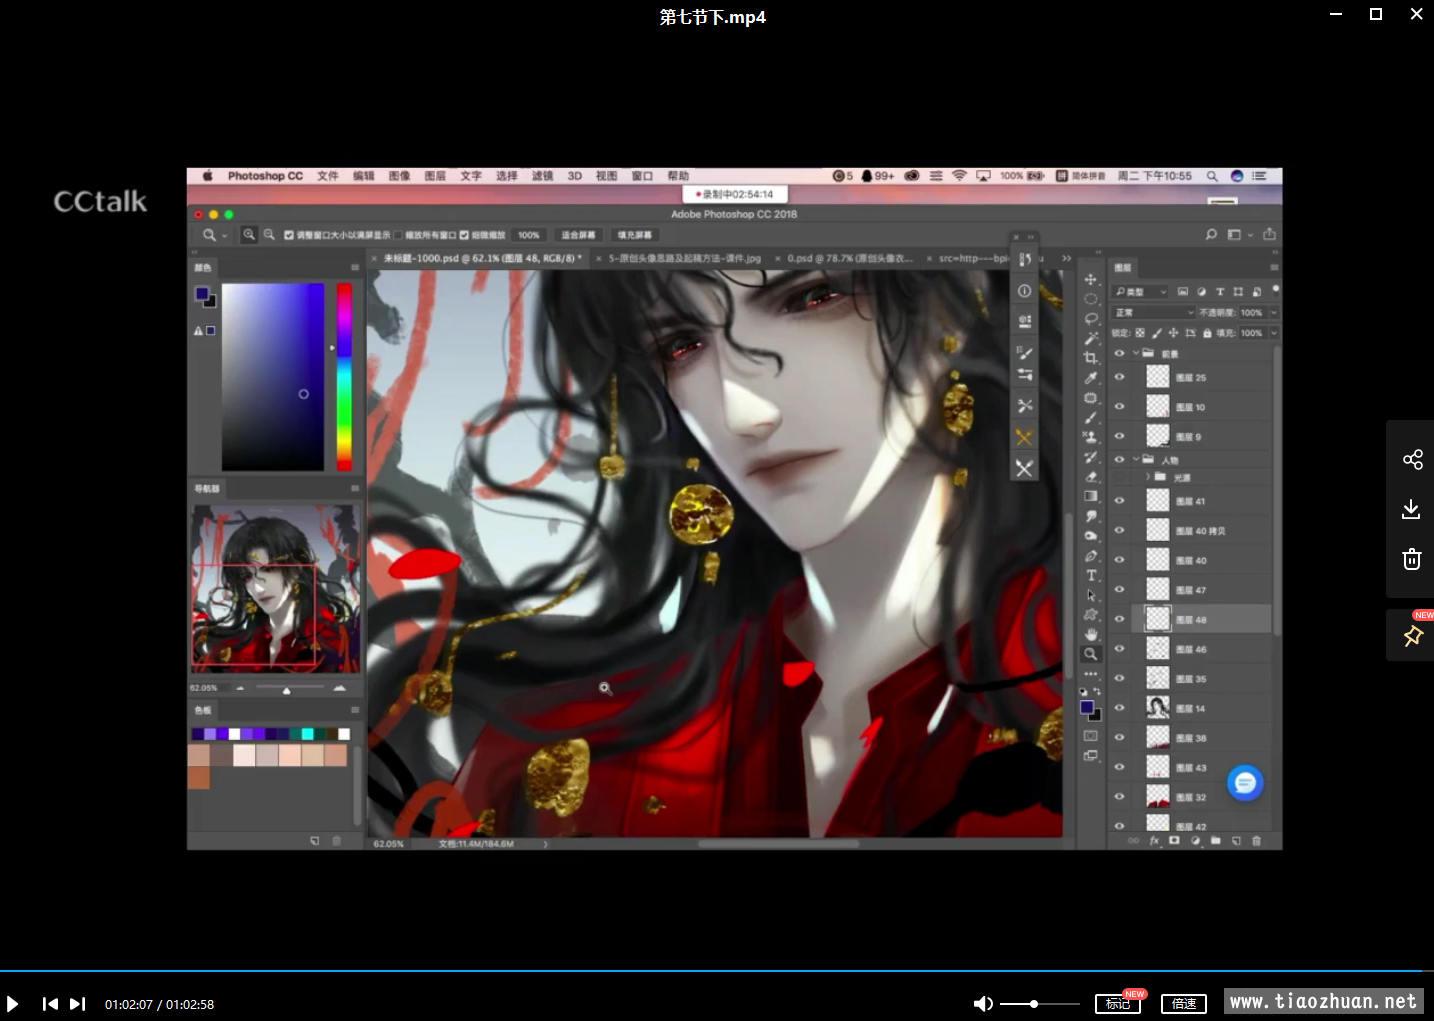Click the rainbow hue slider strip
Viewport: 1434px width, 1021px height.
click(x=344, y=376)
